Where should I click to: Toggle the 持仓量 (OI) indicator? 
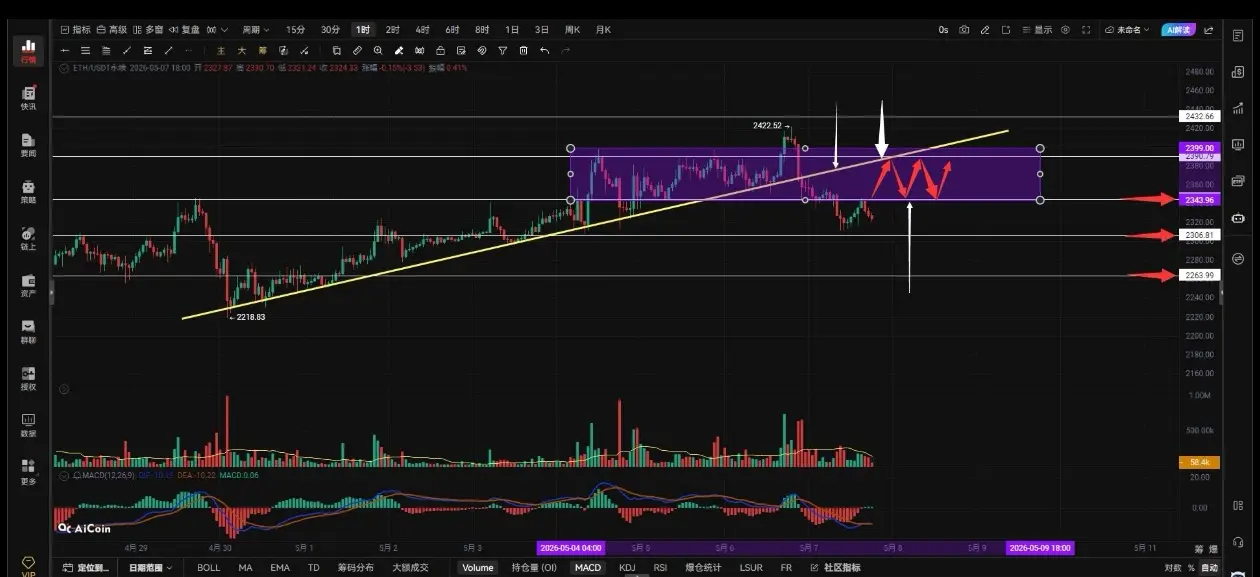point(534,567)
